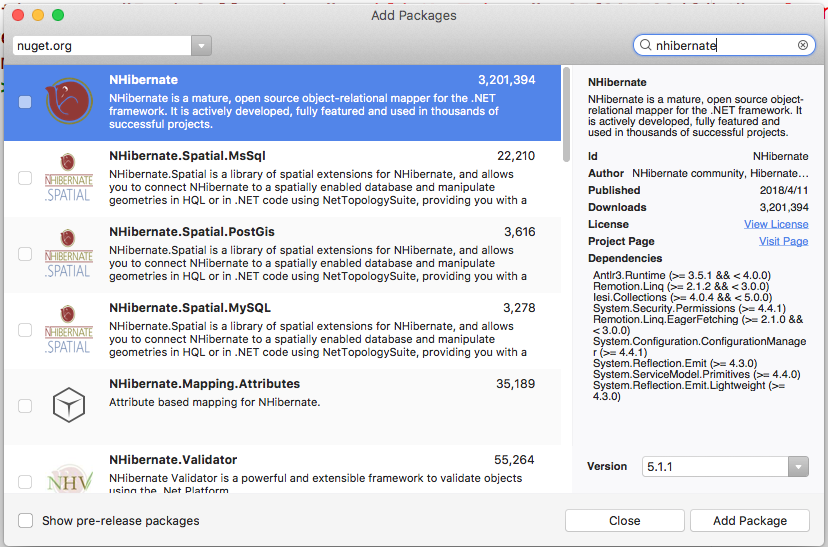Click the NHibernate.Validator NHV icon
828x547 pixels.
(69, 479)
